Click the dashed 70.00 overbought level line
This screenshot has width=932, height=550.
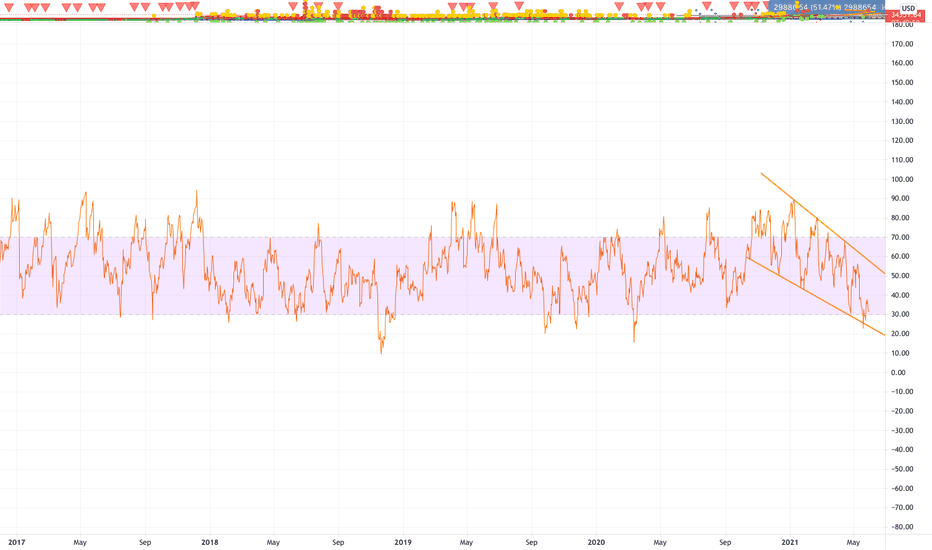[443, 237]
